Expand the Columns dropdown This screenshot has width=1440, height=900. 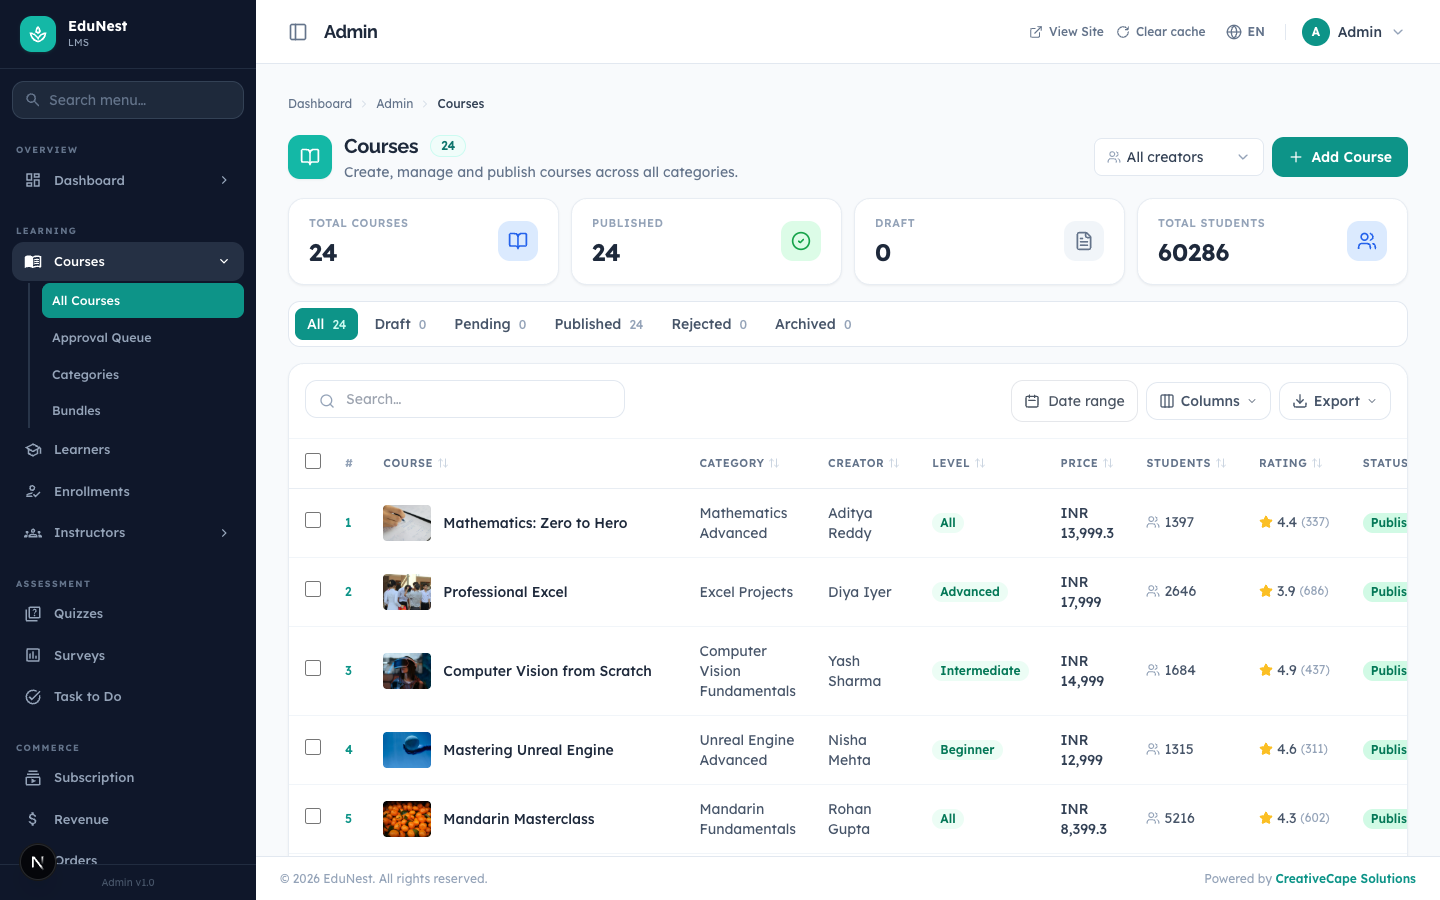click(1208, 401)
